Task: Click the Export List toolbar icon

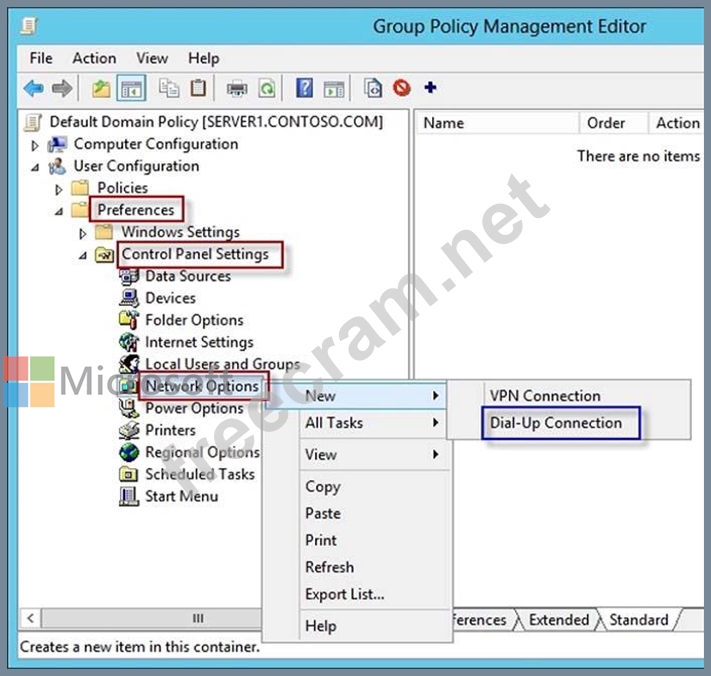Action: [x=373, y=88]
